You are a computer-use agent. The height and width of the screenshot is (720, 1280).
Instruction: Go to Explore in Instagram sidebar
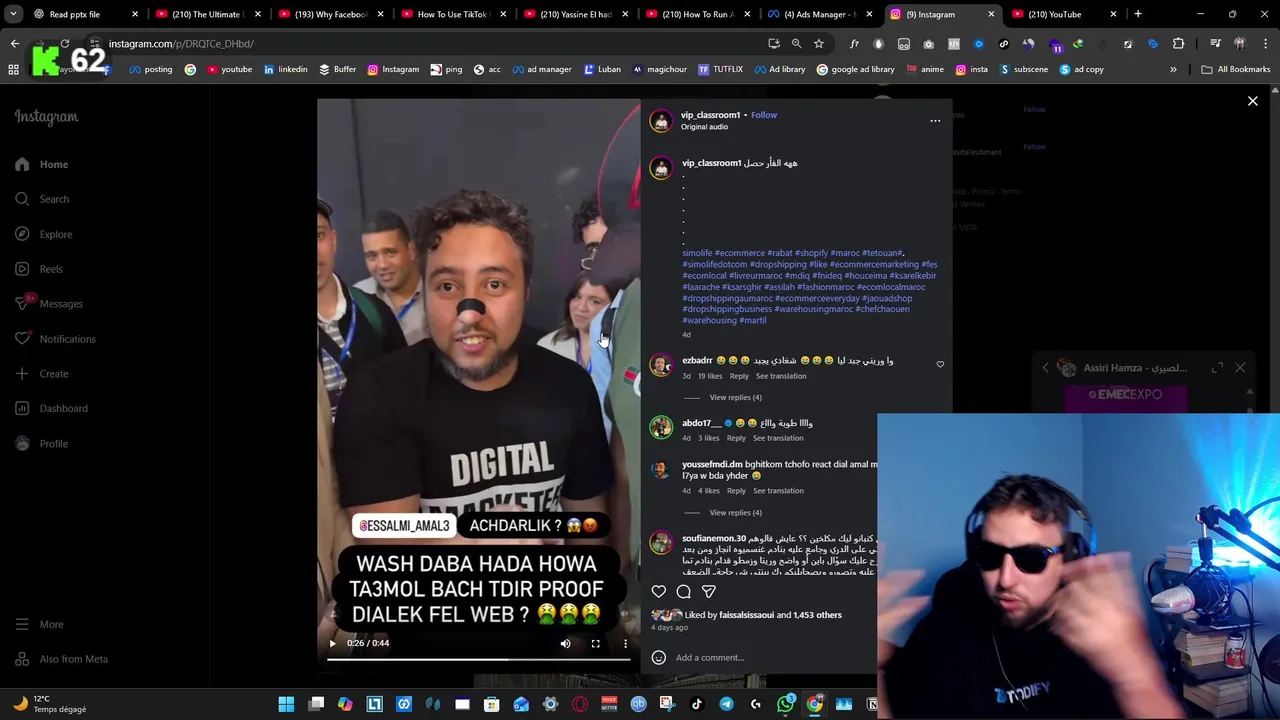point(43,234)
